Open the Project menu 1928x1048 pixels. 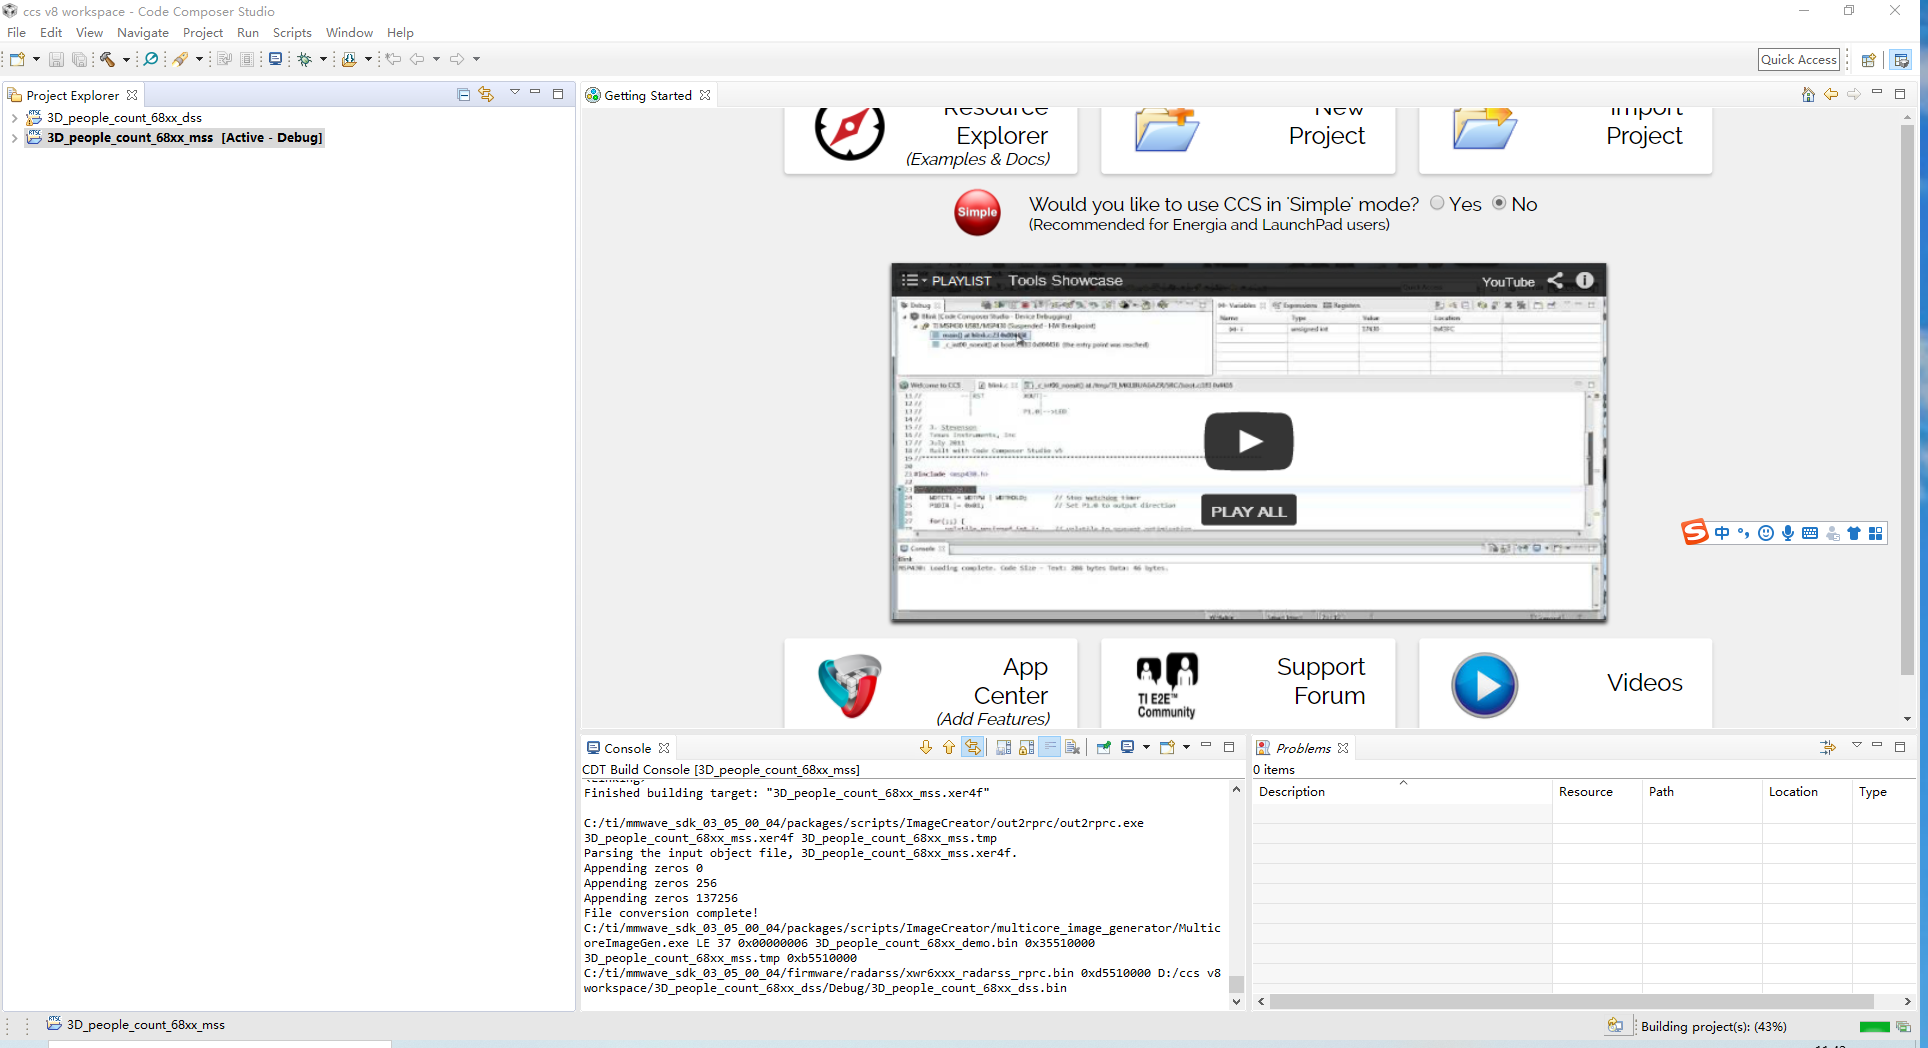point(203,33)
